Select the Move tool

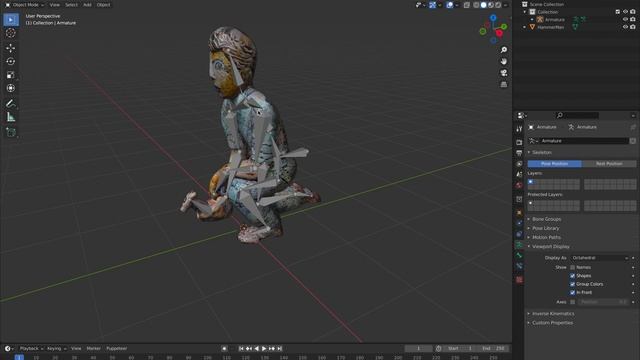(x=11, y=48)
